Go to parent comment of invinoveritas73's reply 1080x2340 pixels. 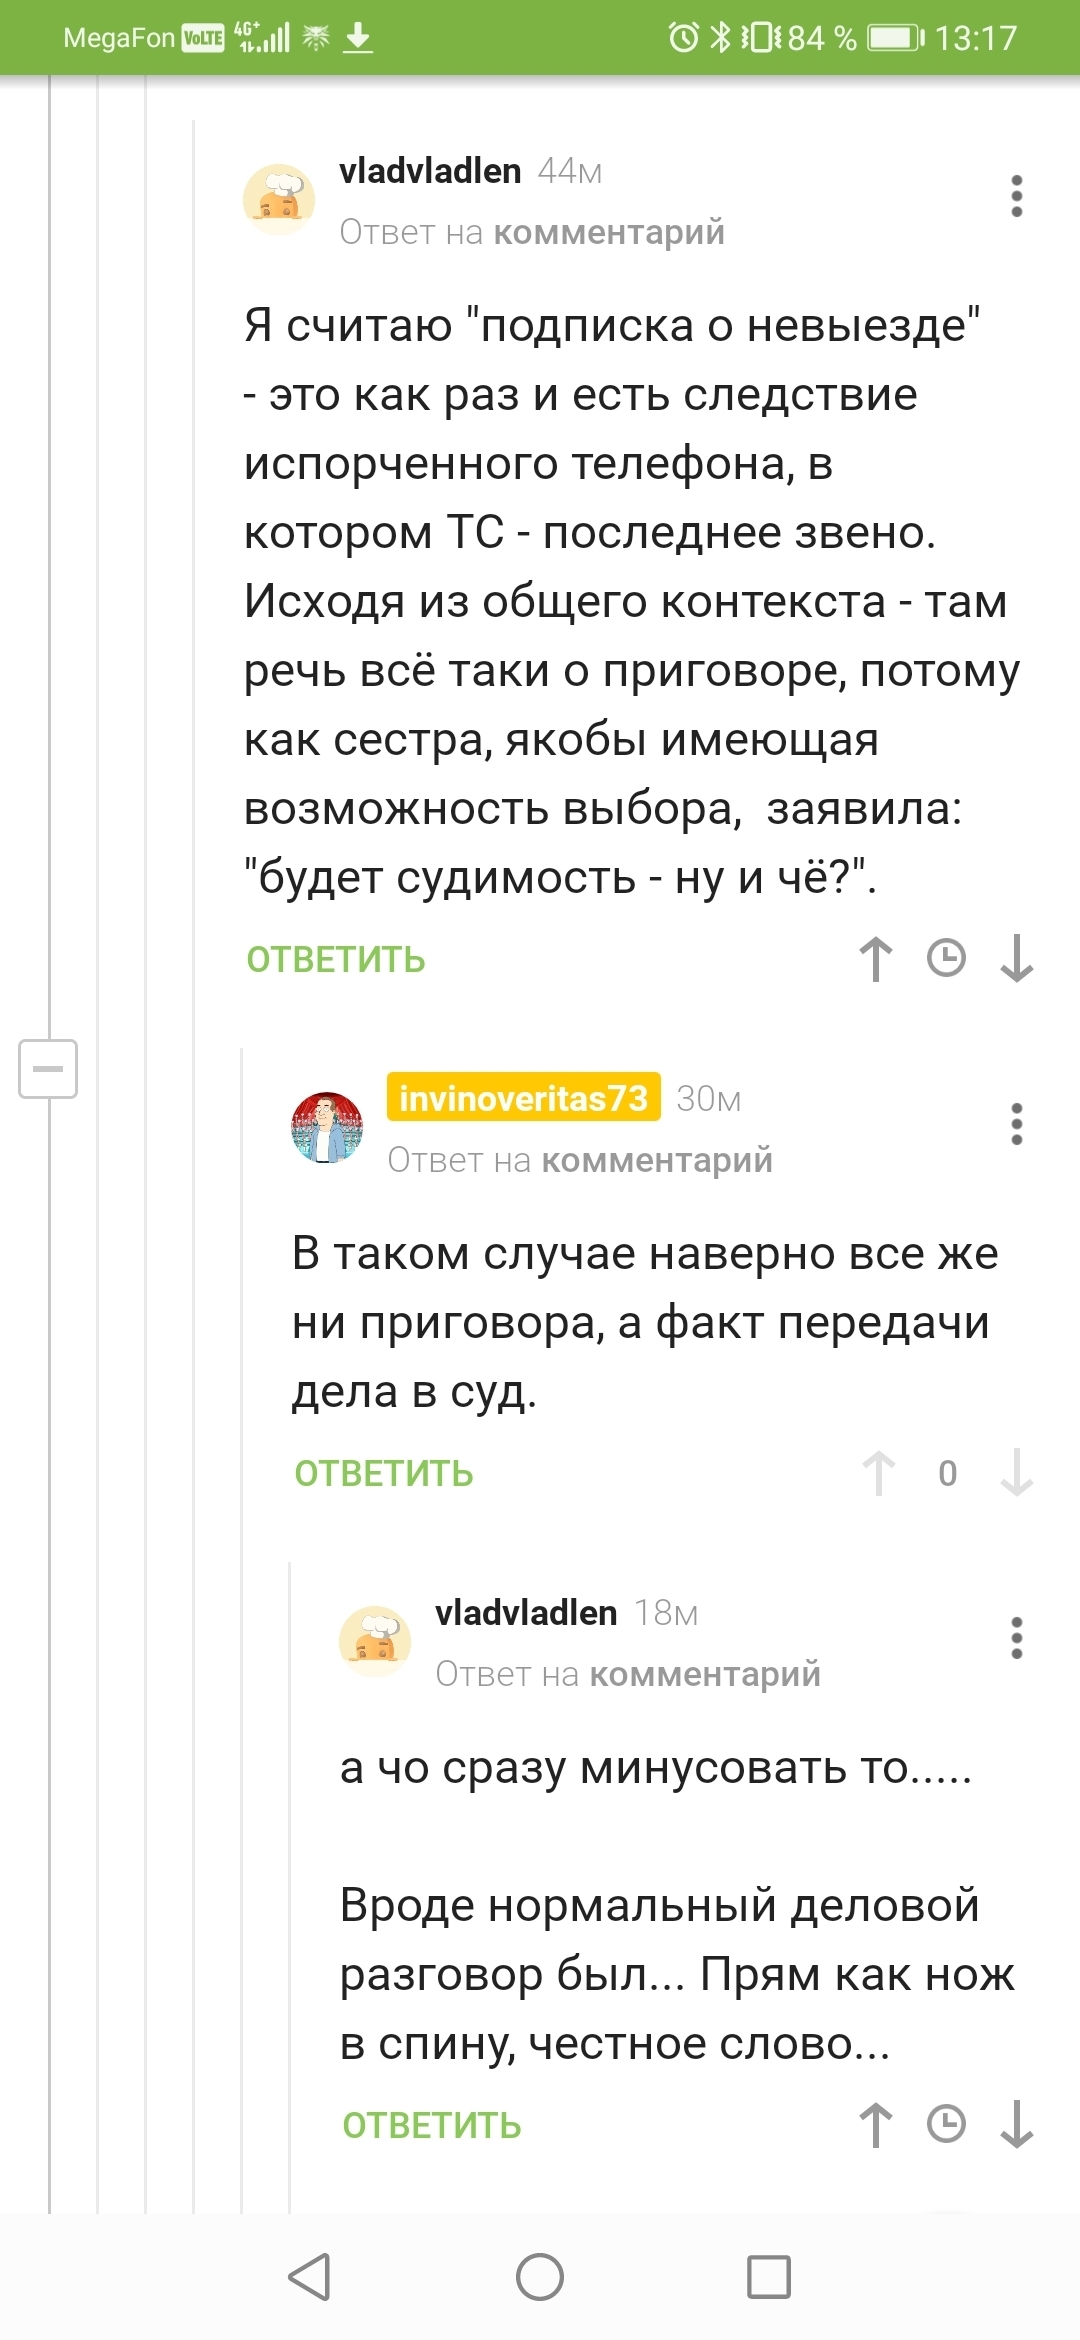pyautogui.click(x=656, y=1160)
